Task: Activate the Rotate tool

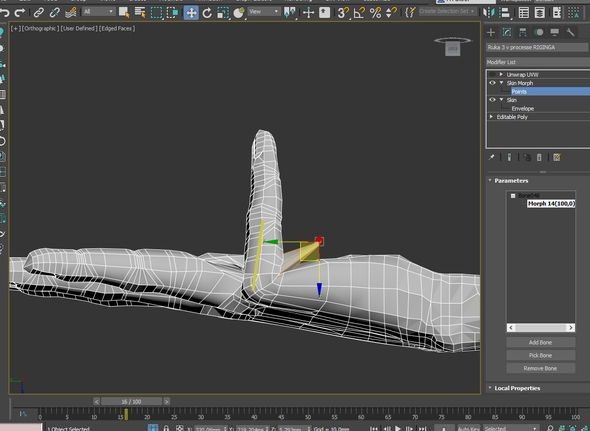Action: tap(207, 13)
